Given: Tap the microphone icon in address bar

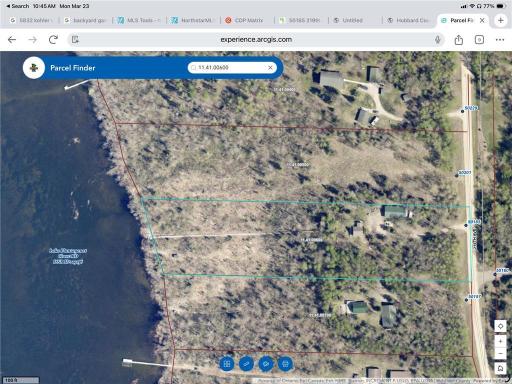Looking at the screenshot, I should coord(438,40).
